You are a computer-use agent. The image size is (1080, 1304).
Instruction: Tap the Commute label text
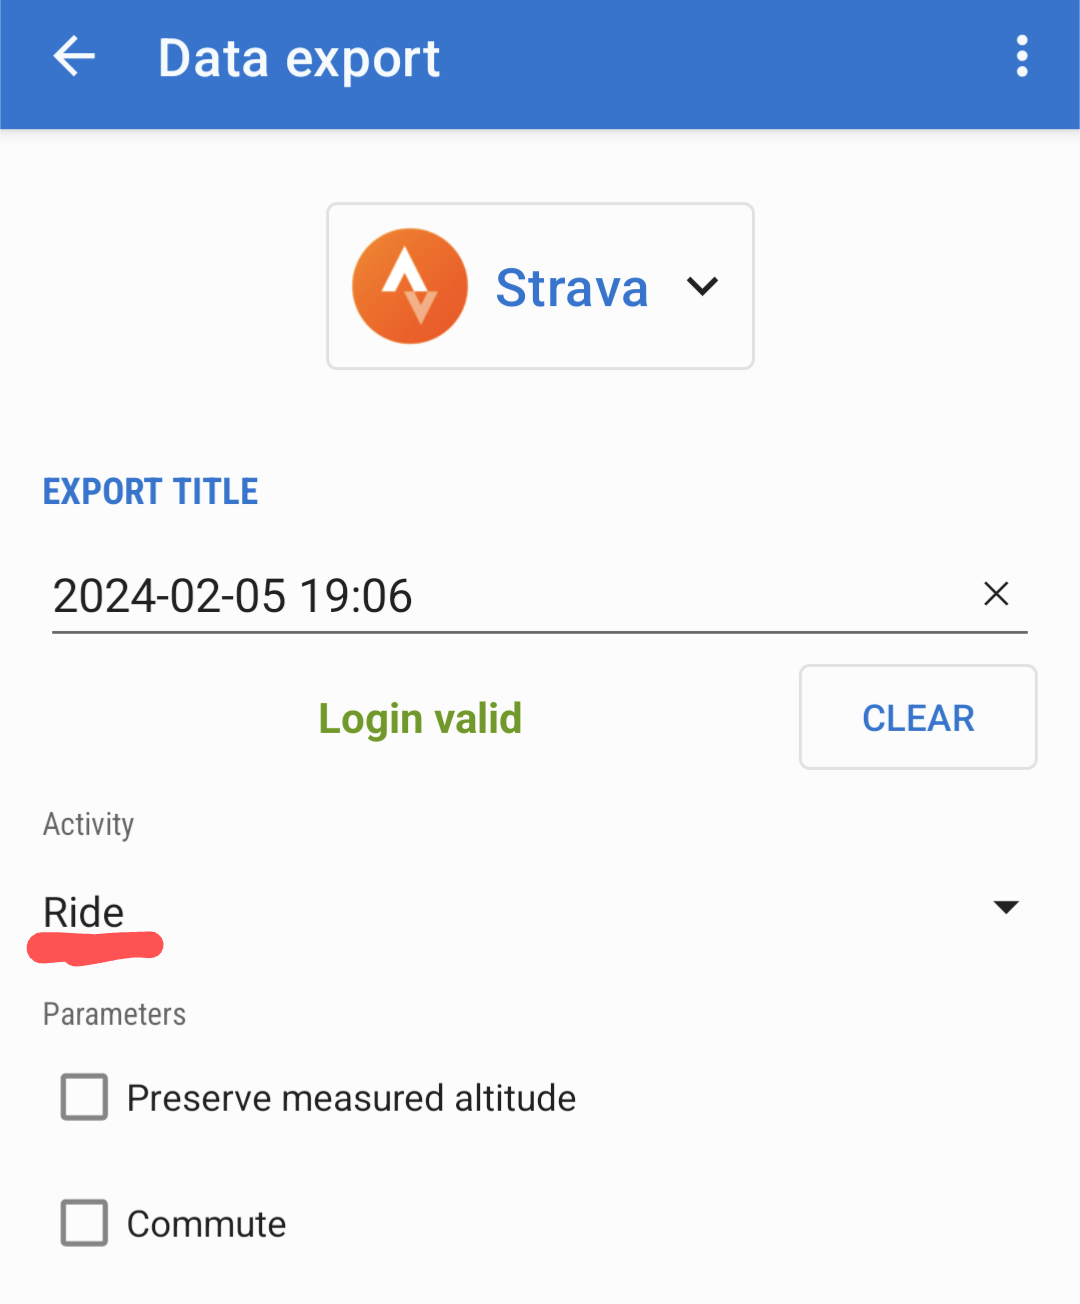point(206,1224)
